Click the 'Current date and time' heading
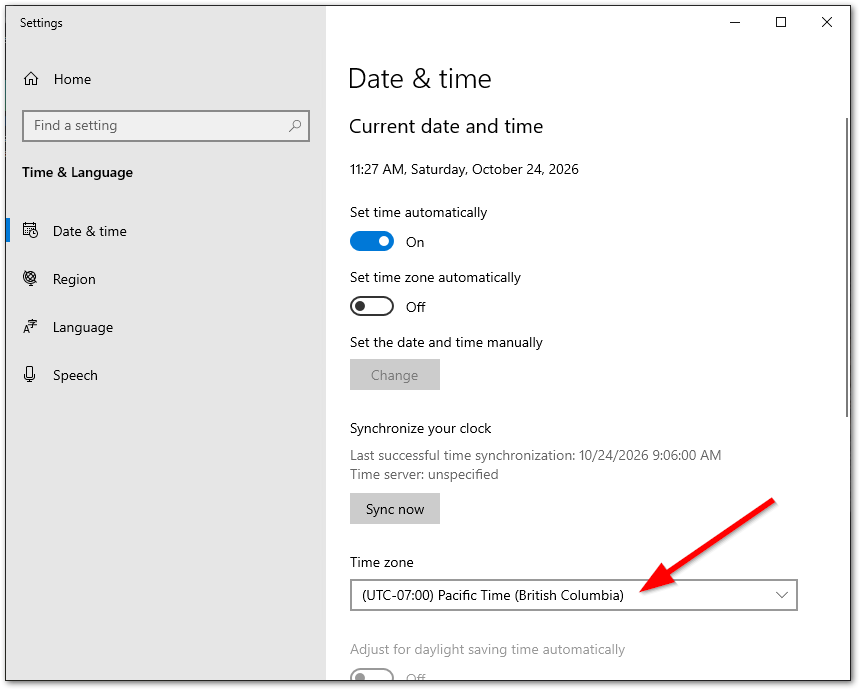860x690 pixels. 446,127
